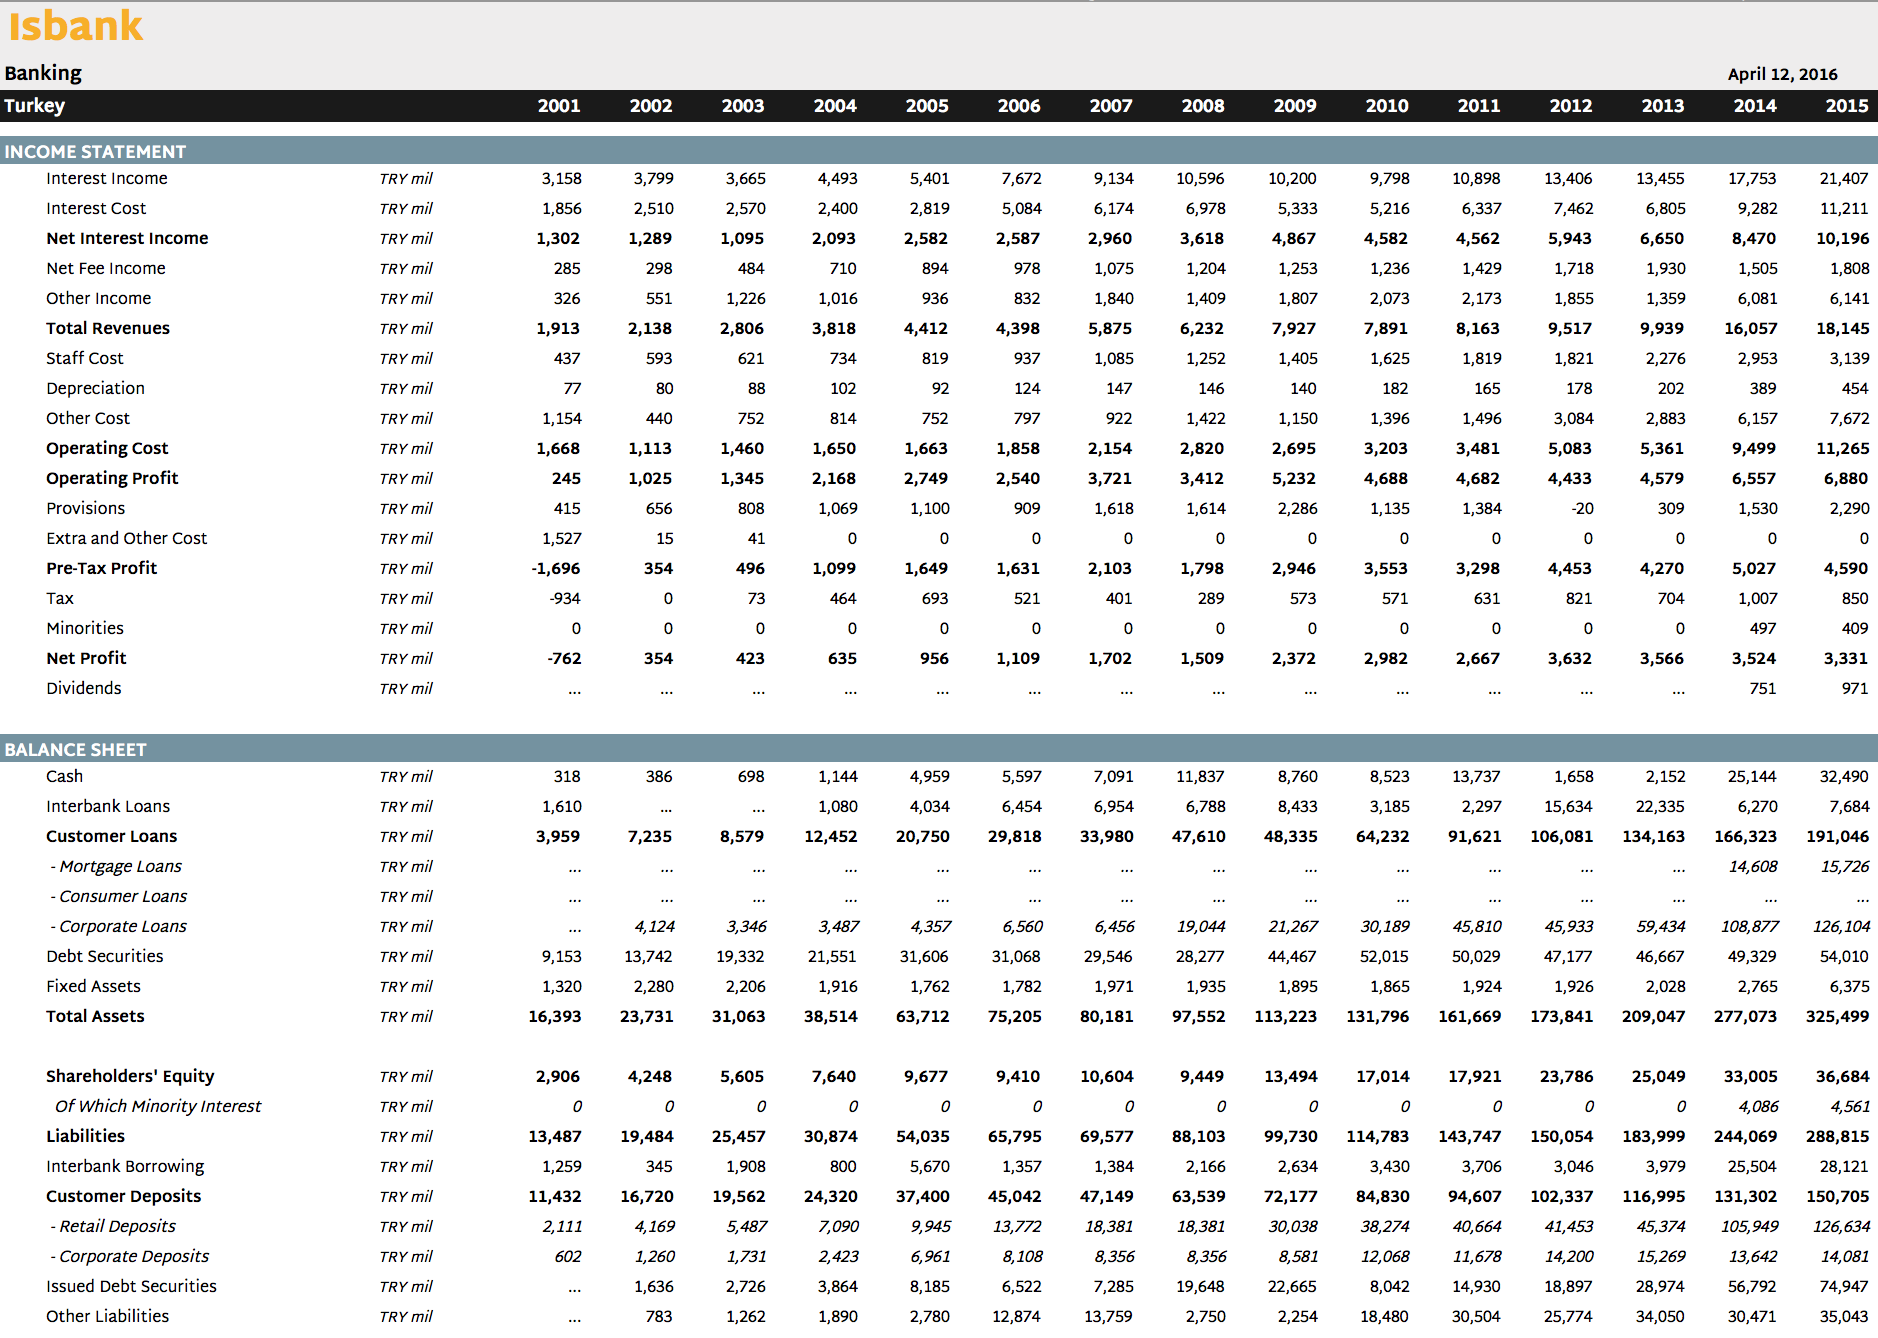
Task: Click the Interbank Borrowing row label
Action: click(x=125, y=1166)
